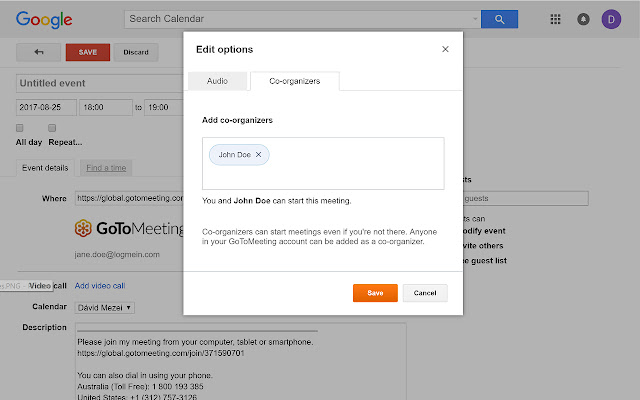This screenshot has width=640, height=400.
Task: Click the Add video call link
Action: coord(100,286)
